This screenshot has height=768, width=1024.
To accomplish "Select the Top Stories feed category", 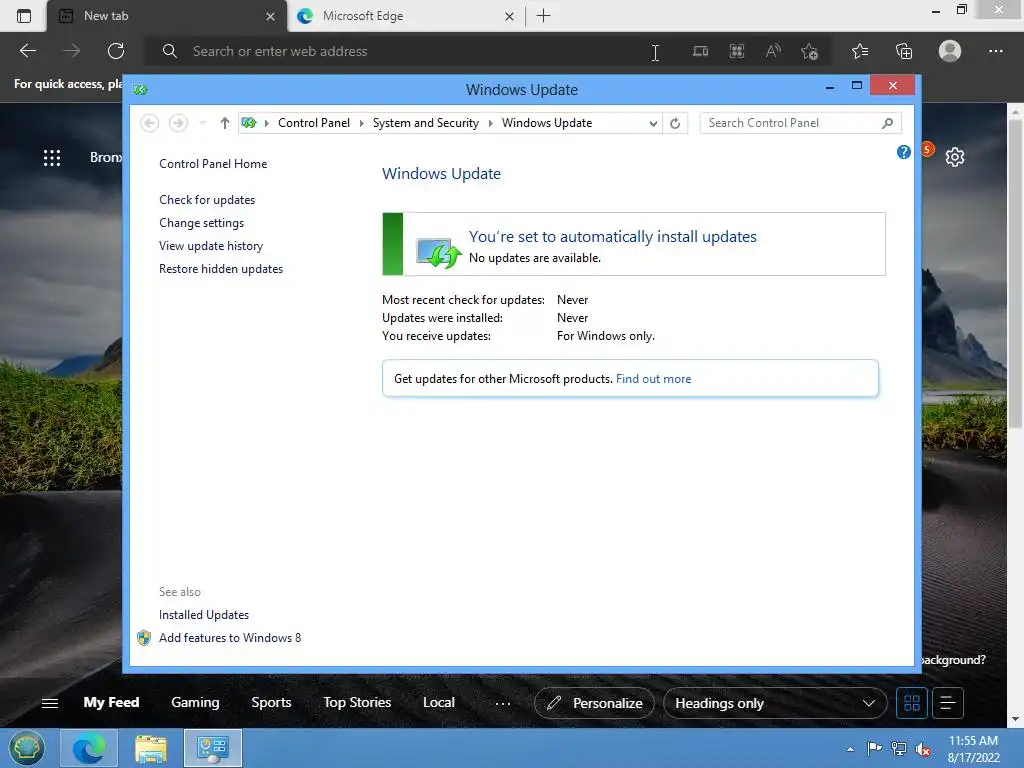I will pos(357,703).
